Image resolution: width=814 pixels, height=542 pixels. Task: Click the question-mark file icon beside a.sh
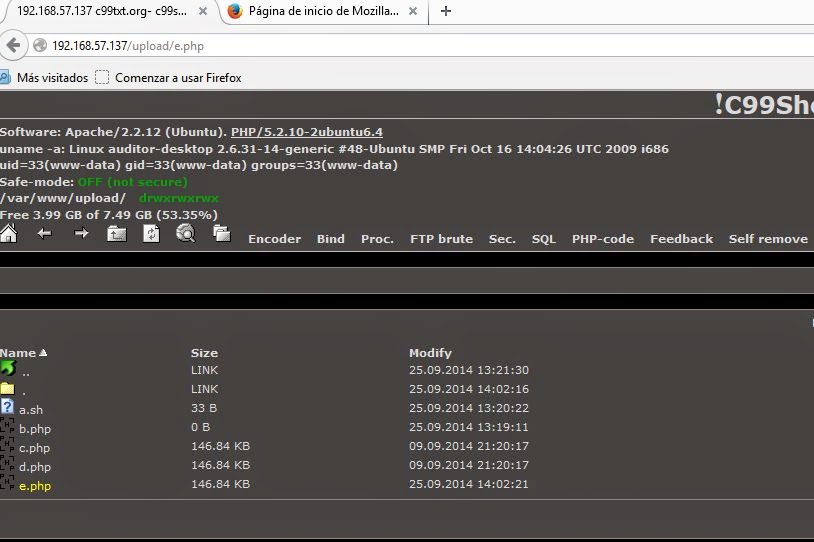pos(7,406)
